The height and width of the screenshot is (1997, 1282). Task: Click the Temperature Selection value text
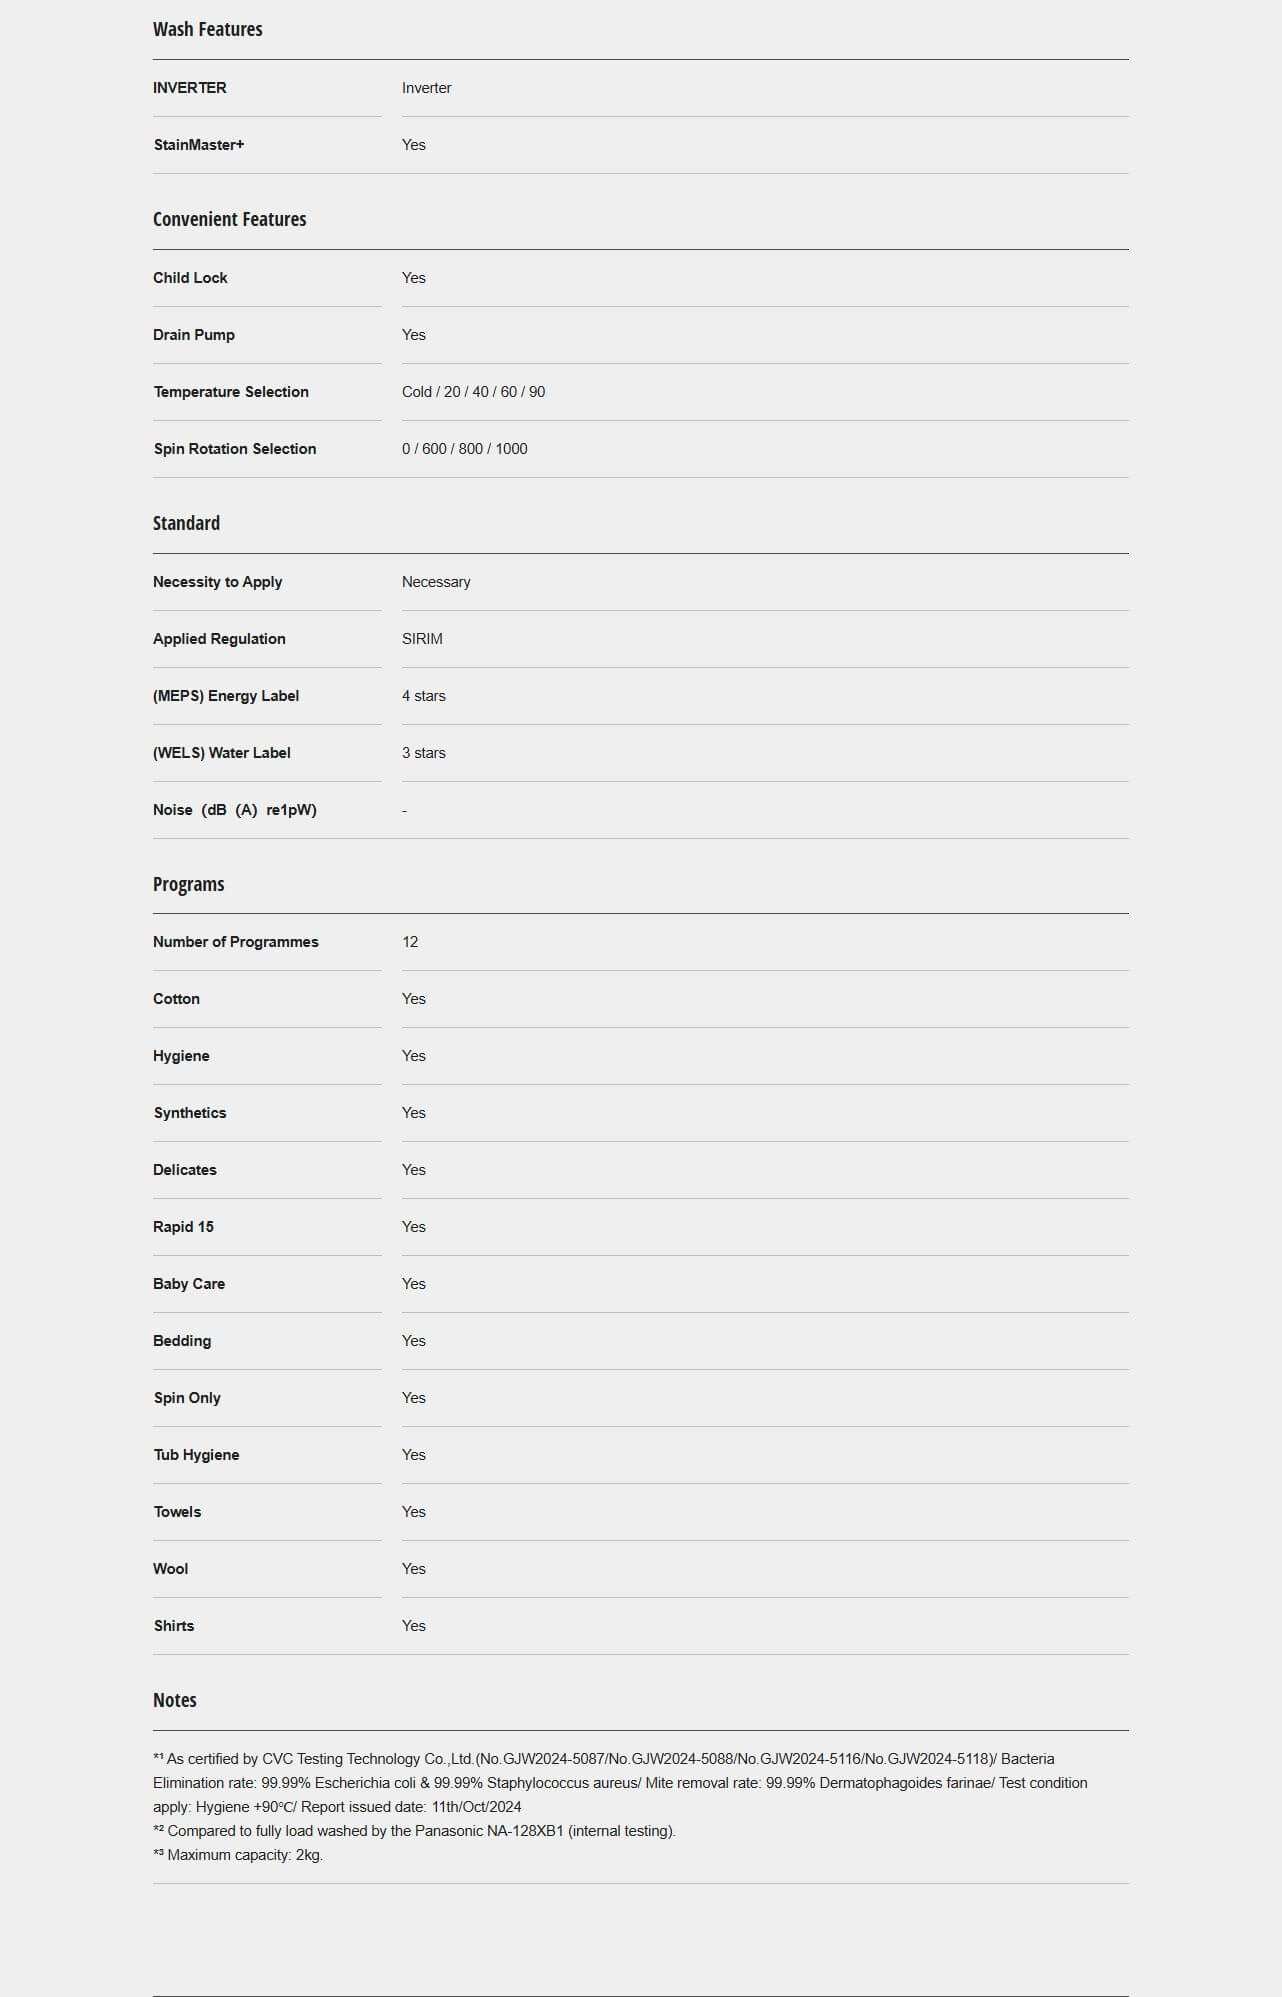(473, 392)
